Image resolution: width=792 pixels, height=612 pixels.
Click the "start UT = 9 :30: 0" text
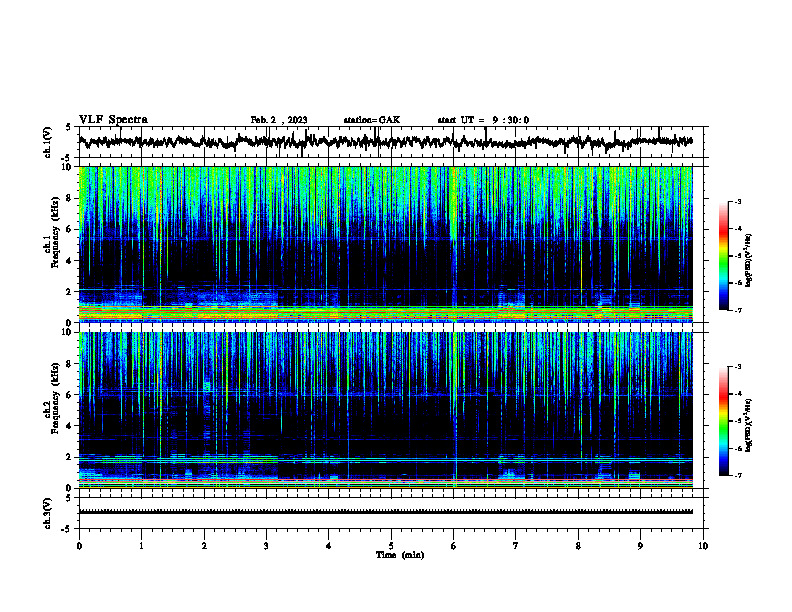[x=483, y=120]
